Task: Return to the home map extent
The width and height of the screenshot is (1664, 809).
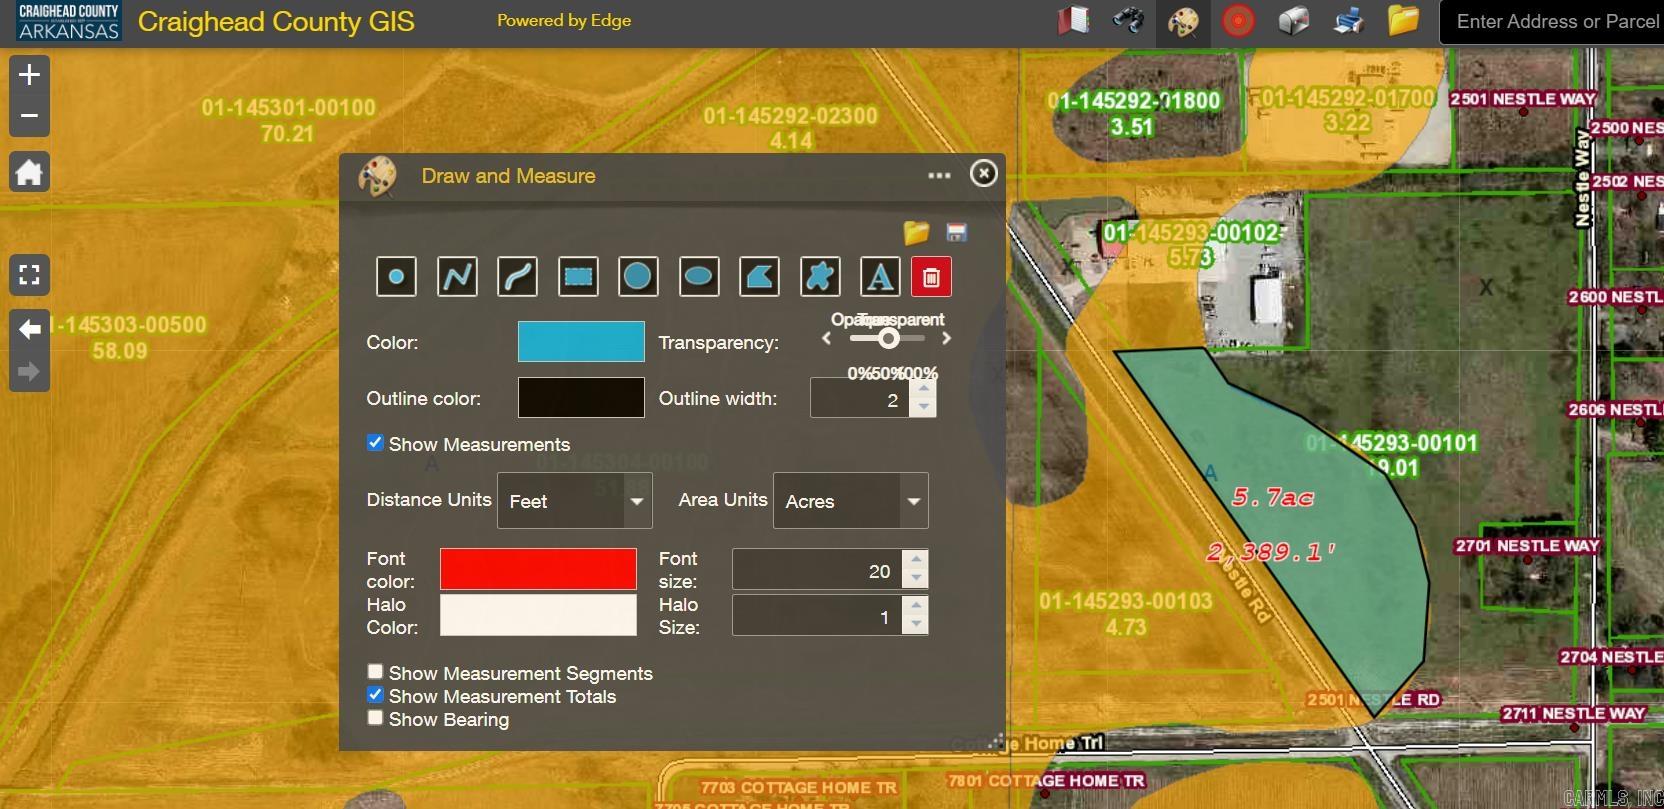Action: tap(29, 172)
